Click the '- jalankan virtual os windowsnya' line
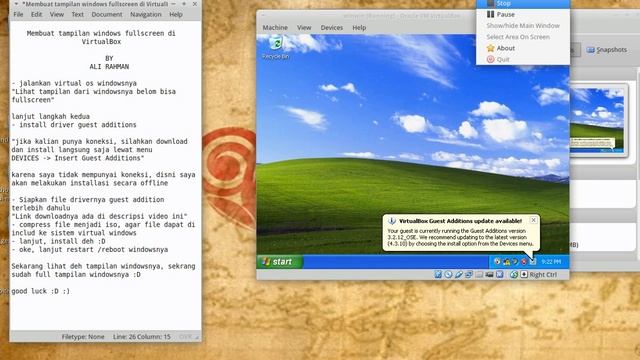Viewport: 640px width, 360px height. pos(74,83)
